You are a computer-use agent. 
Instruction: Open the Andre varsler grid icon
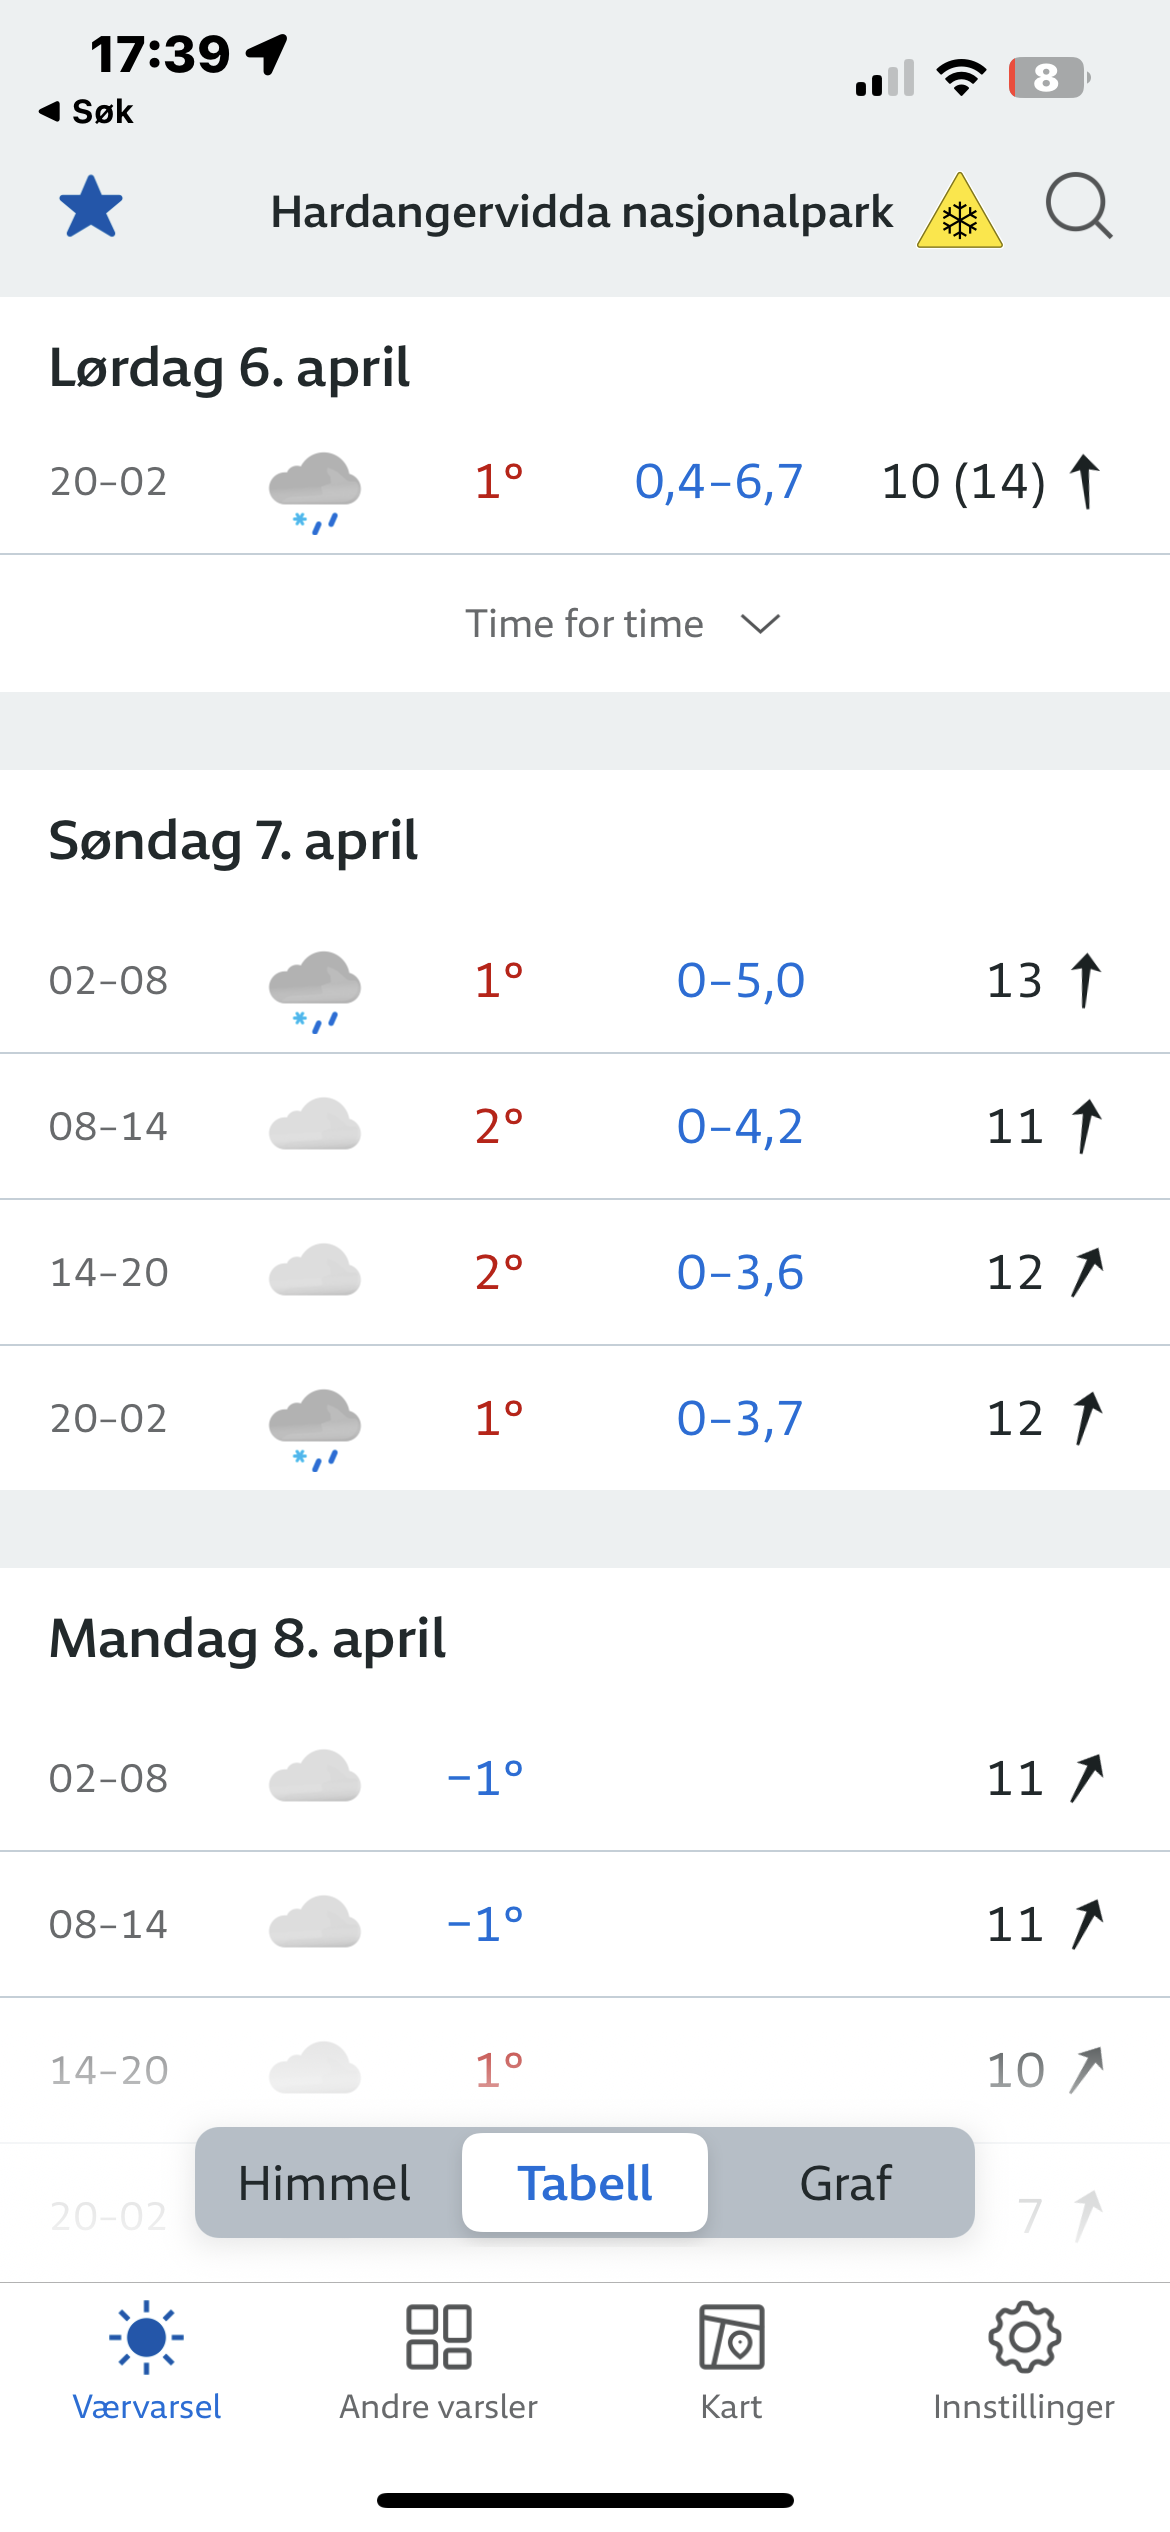click(x=439, y=2360)
